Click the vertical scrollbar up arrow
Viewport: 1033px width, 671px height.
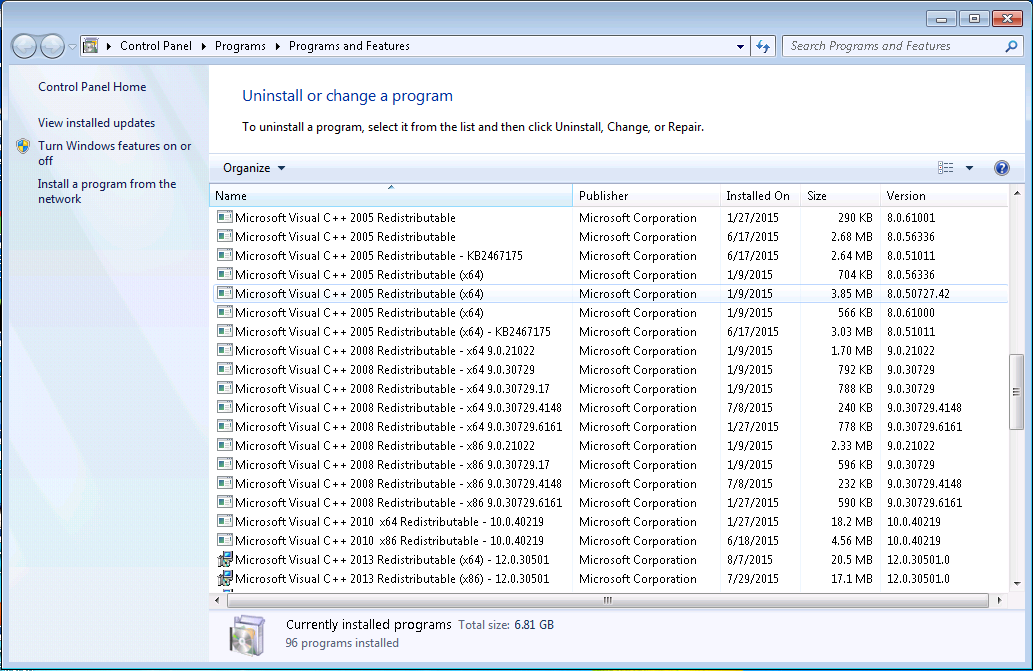click(x=1017, y=193)
